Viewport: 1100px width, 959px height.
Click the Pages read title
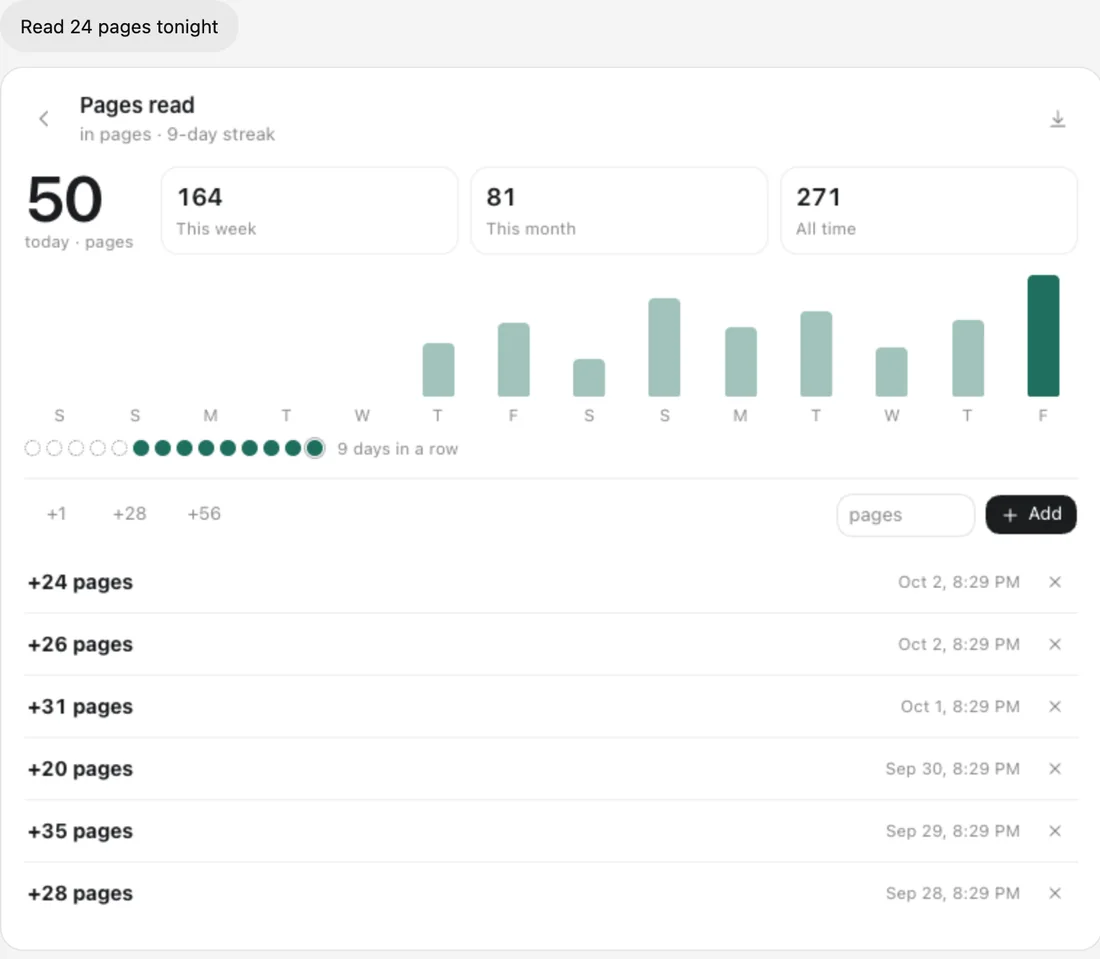(138, 105)
